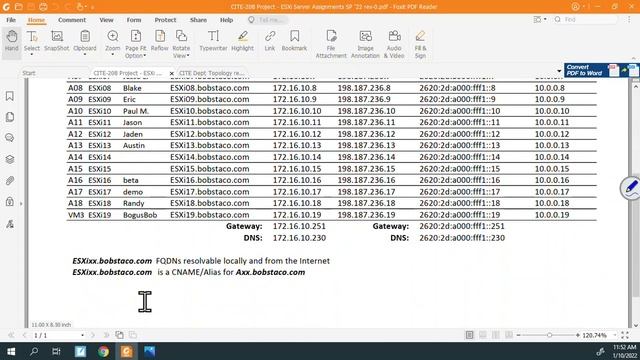Open the Windows Start menu

[11, 351]
